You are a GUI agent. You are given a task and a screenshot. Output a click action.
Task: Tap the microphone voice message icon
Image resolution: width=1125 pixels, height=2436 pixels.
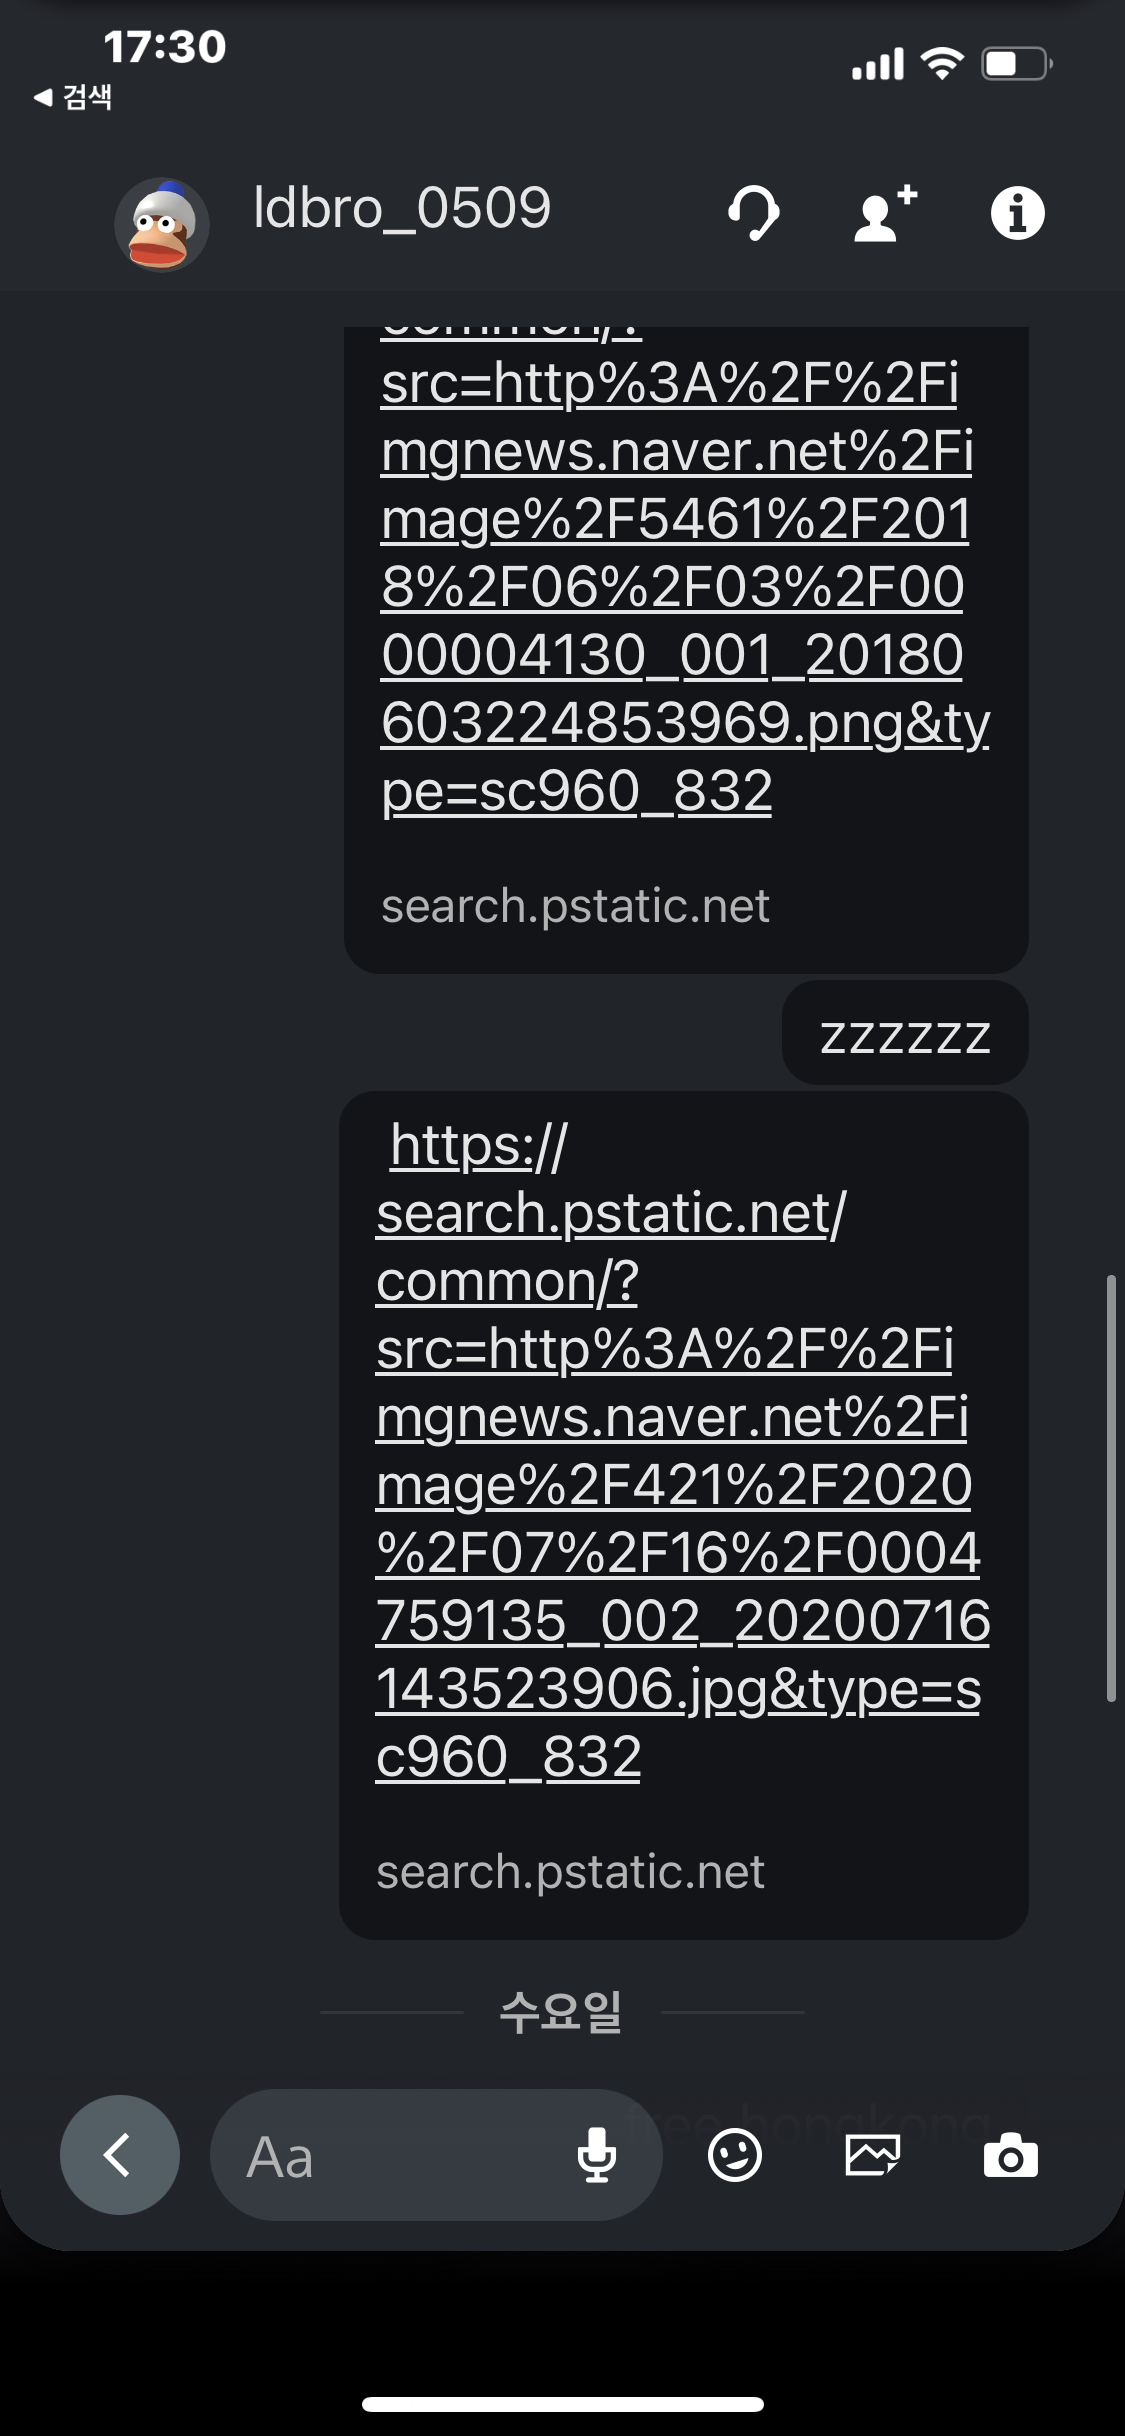pyautogui.click(x=597, y=2155)
